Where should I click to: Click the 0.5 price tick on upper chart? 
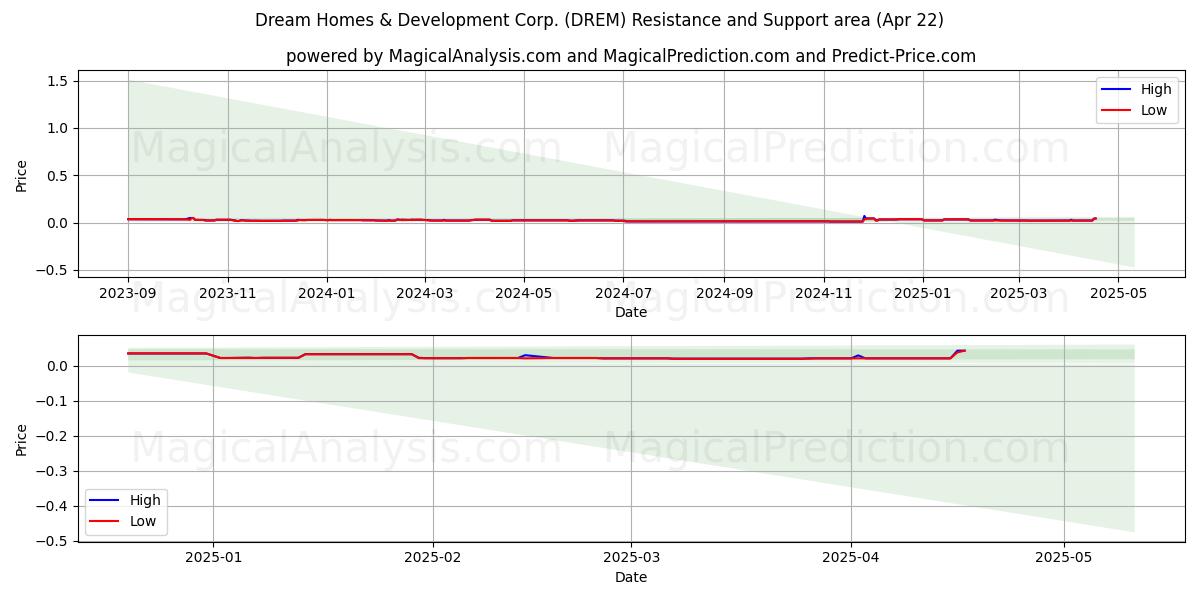pos(57,175)
